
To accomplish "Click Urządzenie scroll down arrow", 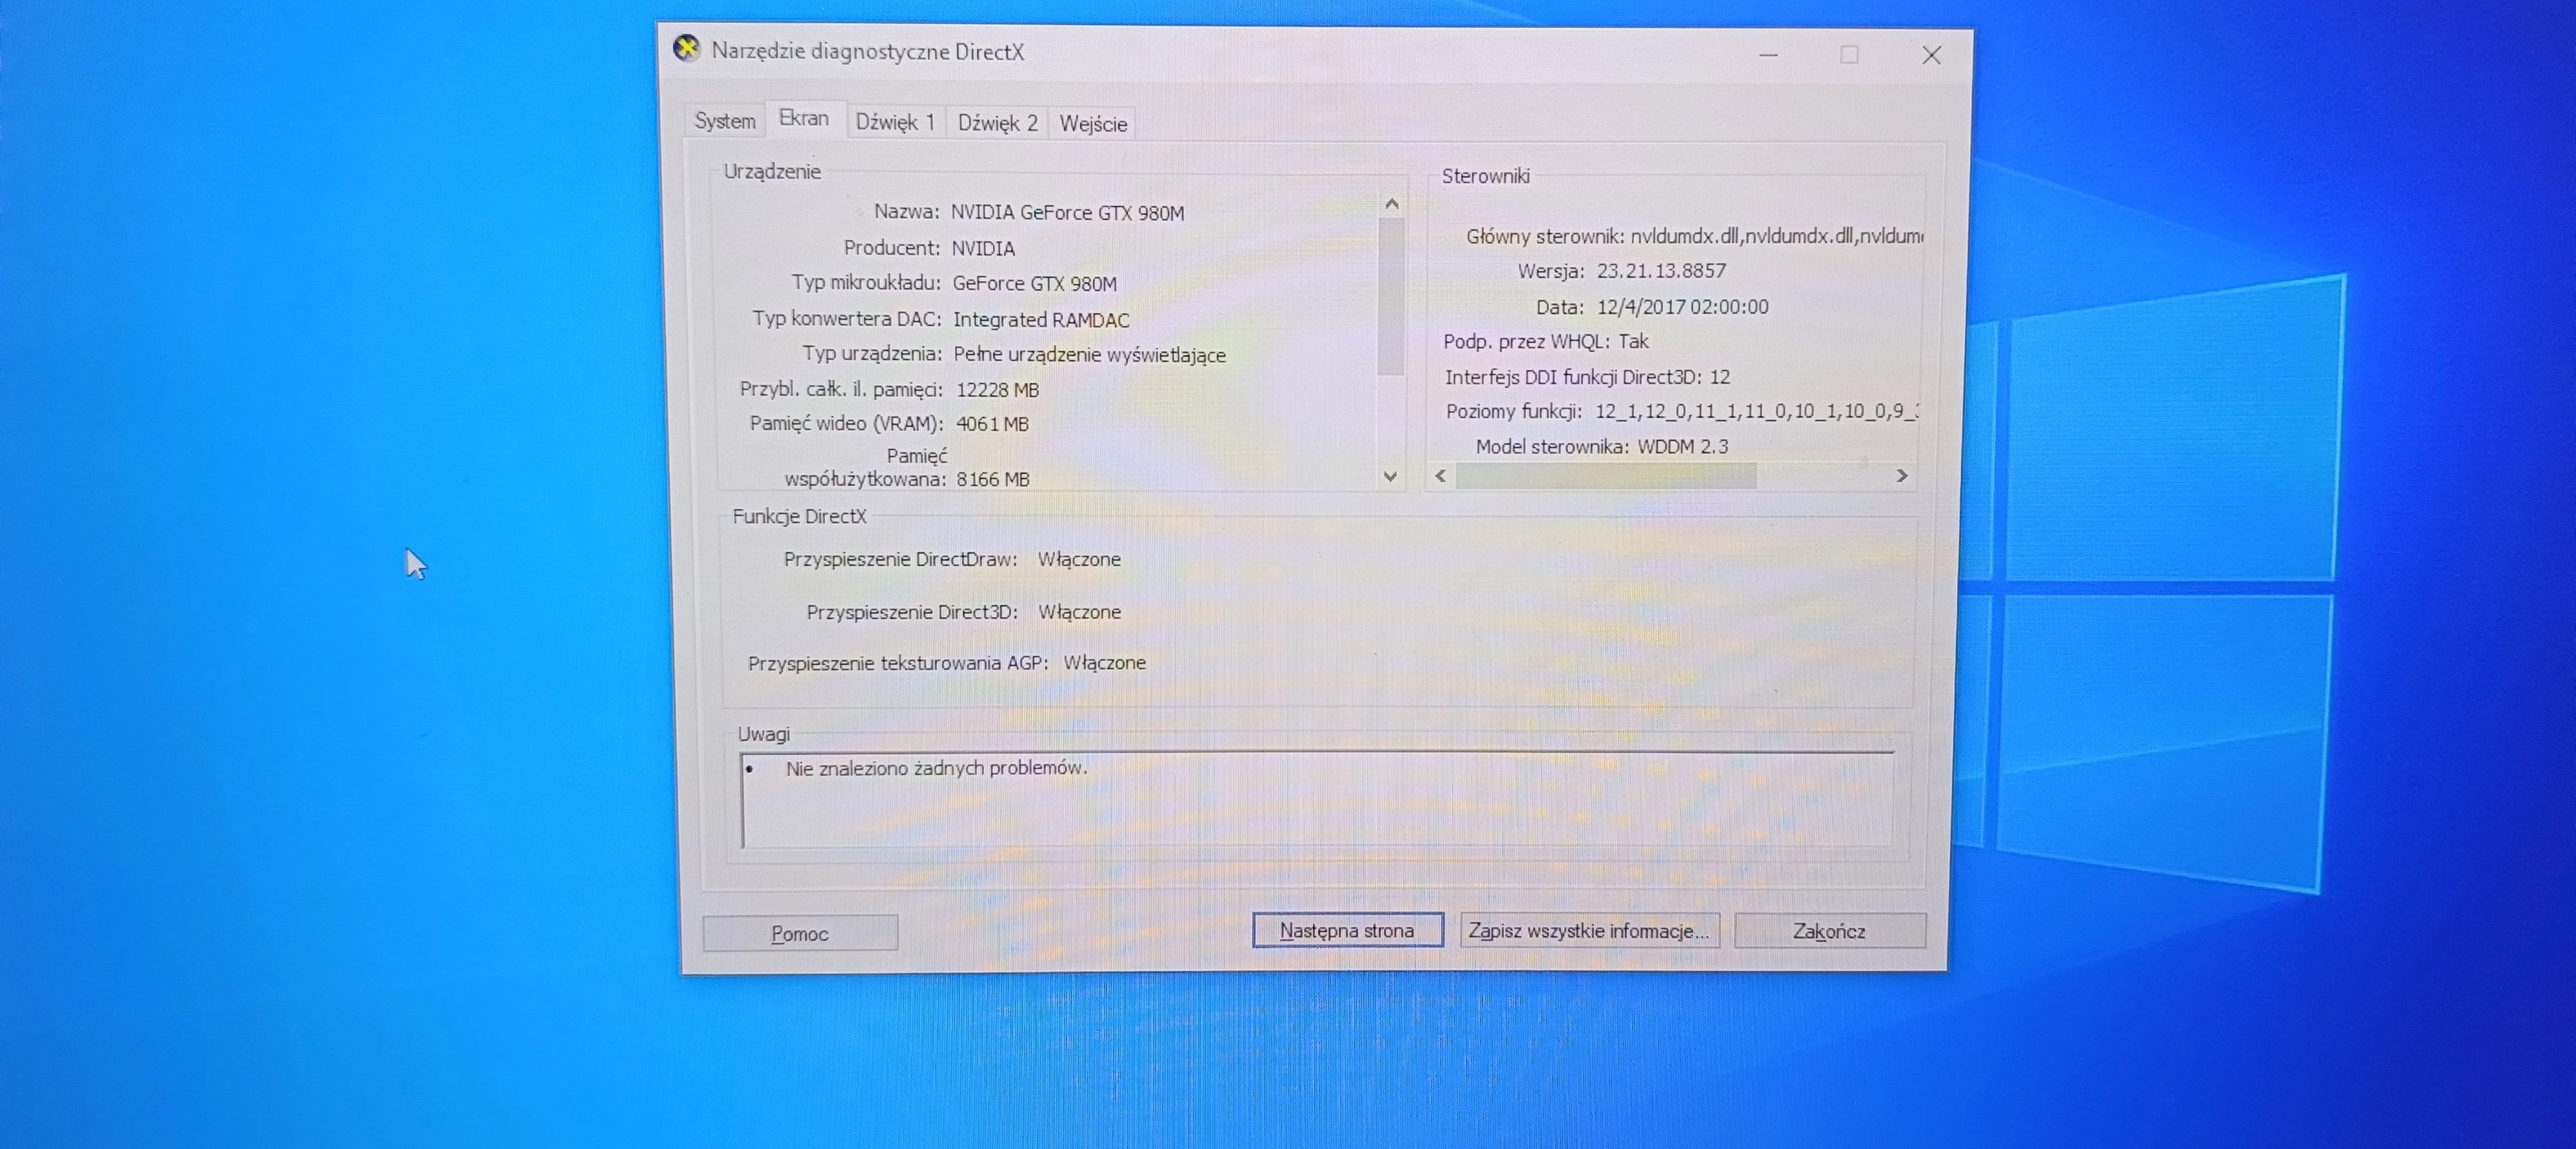I will coord(1390,477).
